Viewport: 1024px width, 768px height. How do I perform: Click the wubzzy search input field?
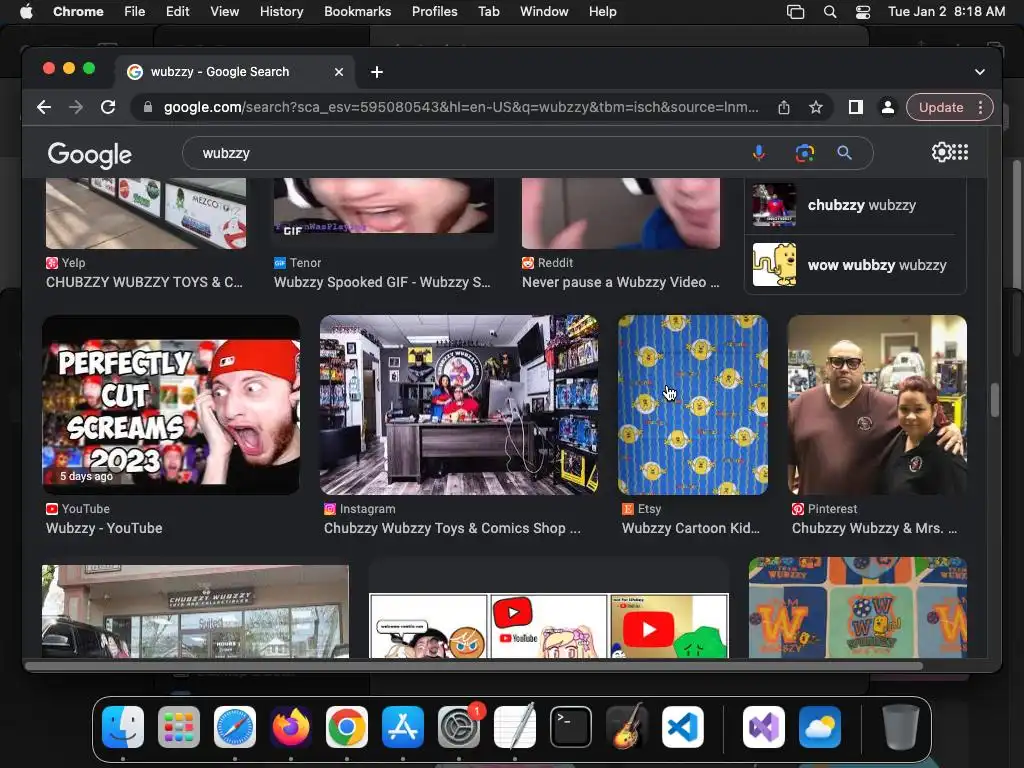pos(470,153)
